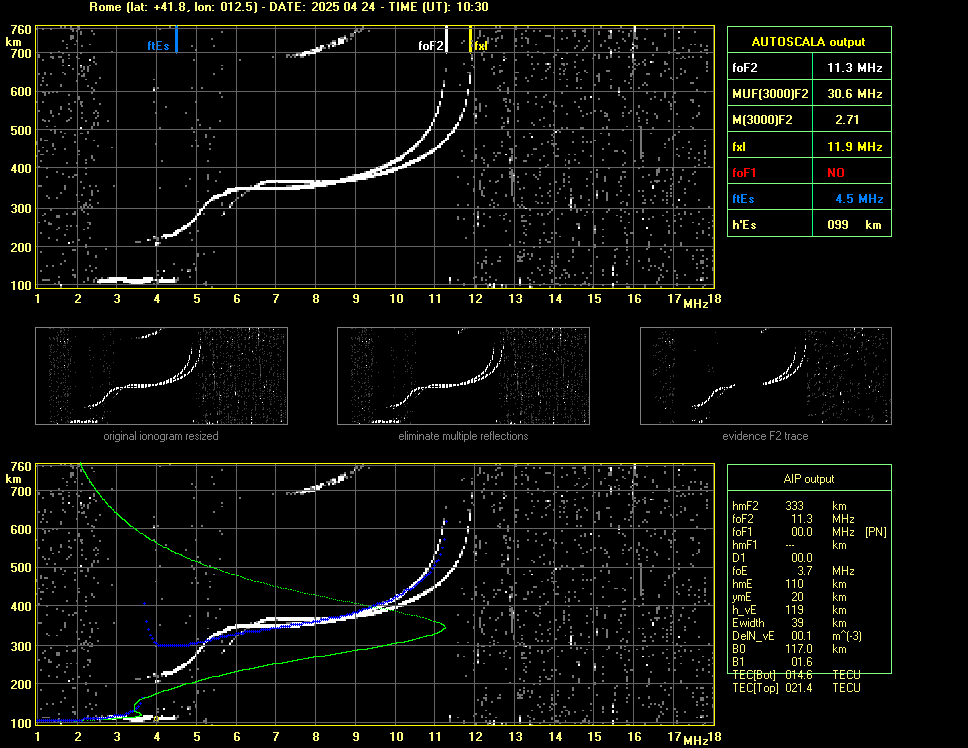Select the 'original ionogram resized' thumbnail

tap(161, 376)
